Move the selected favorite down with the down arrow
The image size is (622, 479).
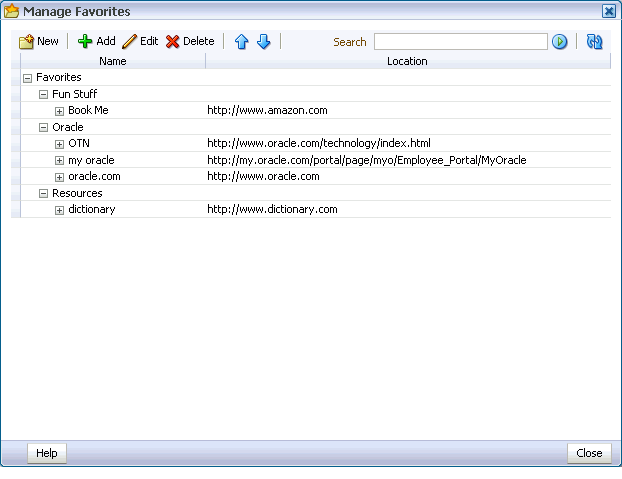264,41
